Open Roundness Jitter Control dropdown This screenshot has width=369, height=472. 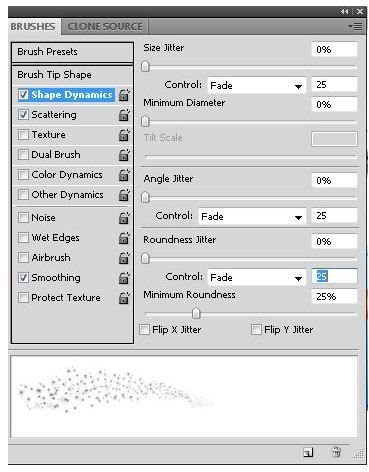point(256,277)
